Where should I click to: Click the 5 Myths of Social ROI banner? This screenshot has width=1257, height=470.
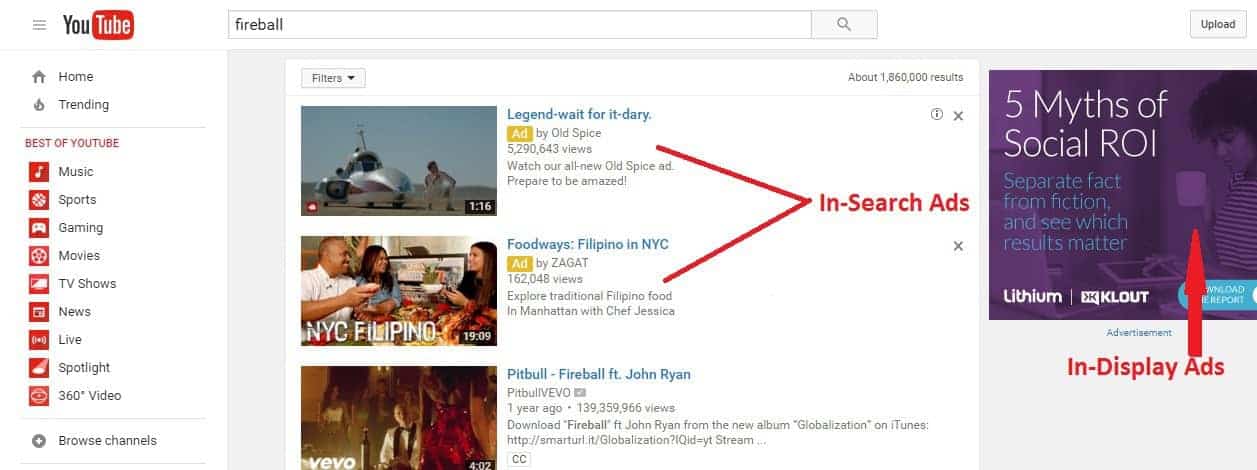pos(1122,194)
